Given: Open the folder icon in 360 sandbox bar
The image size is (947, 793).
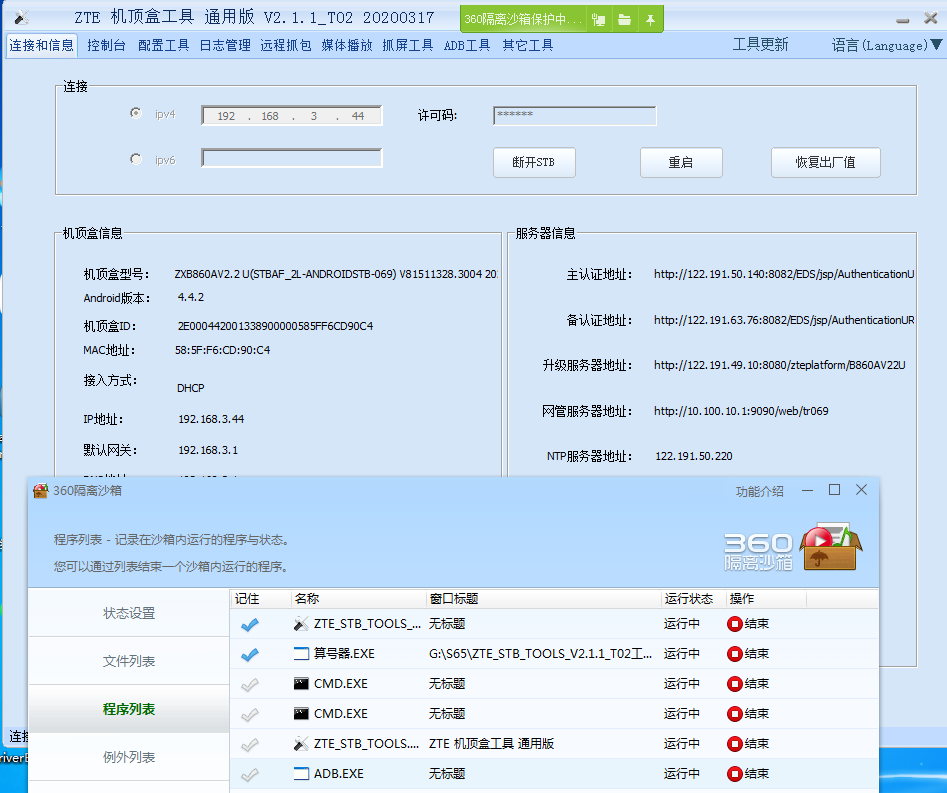Looking at the screenshot, I should [624, 20].
